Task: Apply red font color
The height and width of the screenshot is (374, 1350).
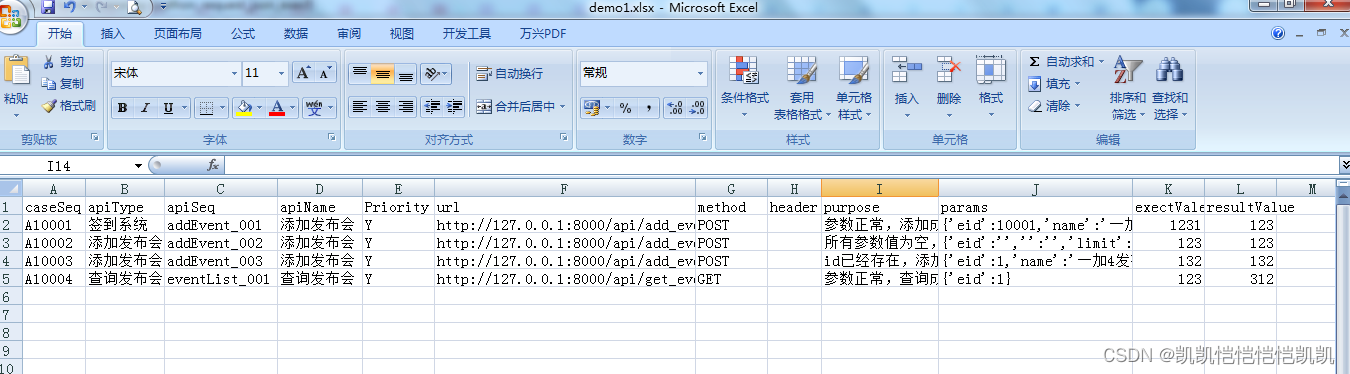Action: [277, 108]
